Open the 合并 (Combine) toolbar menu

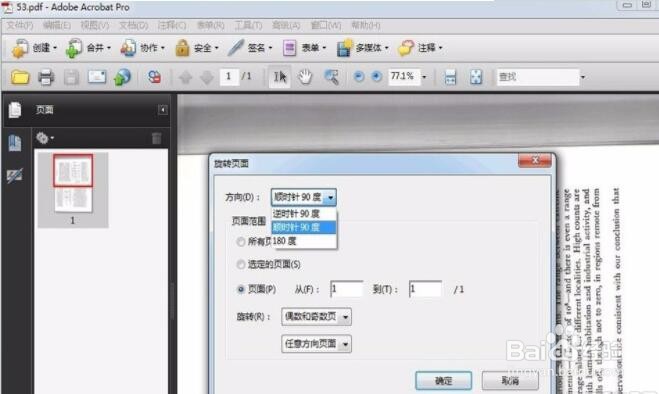[88, 48]
